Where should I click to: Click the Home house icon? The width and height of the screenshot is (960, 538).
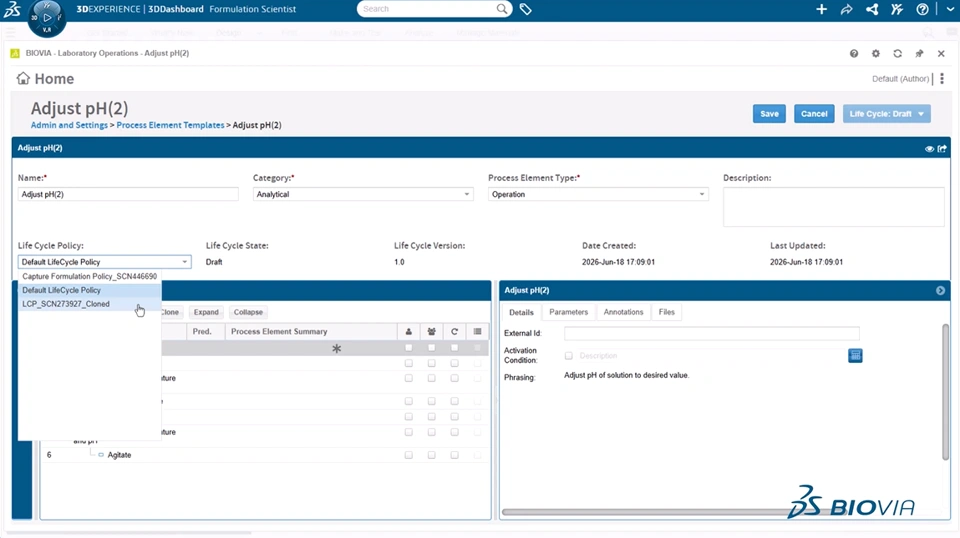[x=23, y=78]
